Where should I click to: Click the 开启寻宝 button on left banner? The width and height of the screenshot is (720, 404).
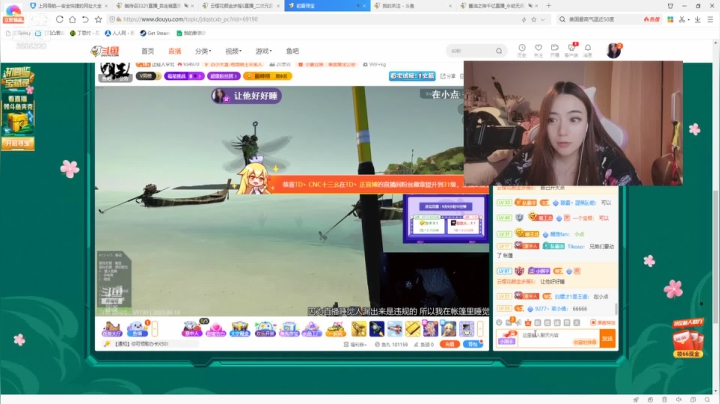(x=18, y=143)
